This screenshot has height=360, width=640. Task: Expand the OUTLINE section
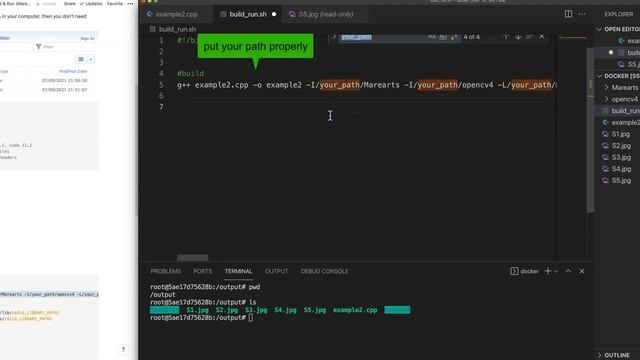point(616,355)
